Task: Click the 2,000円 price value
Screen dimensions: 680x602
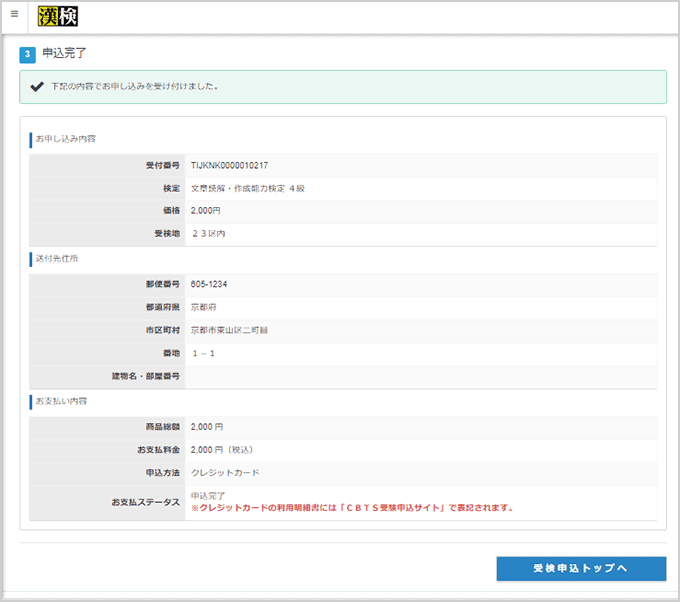Action: pyautogui.click(x=206, y=211)
